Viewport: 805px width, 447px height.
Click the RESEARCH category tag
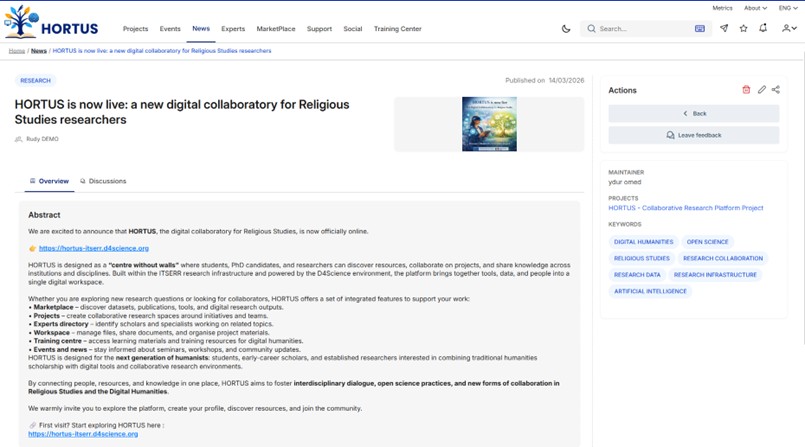click(35, 81)
